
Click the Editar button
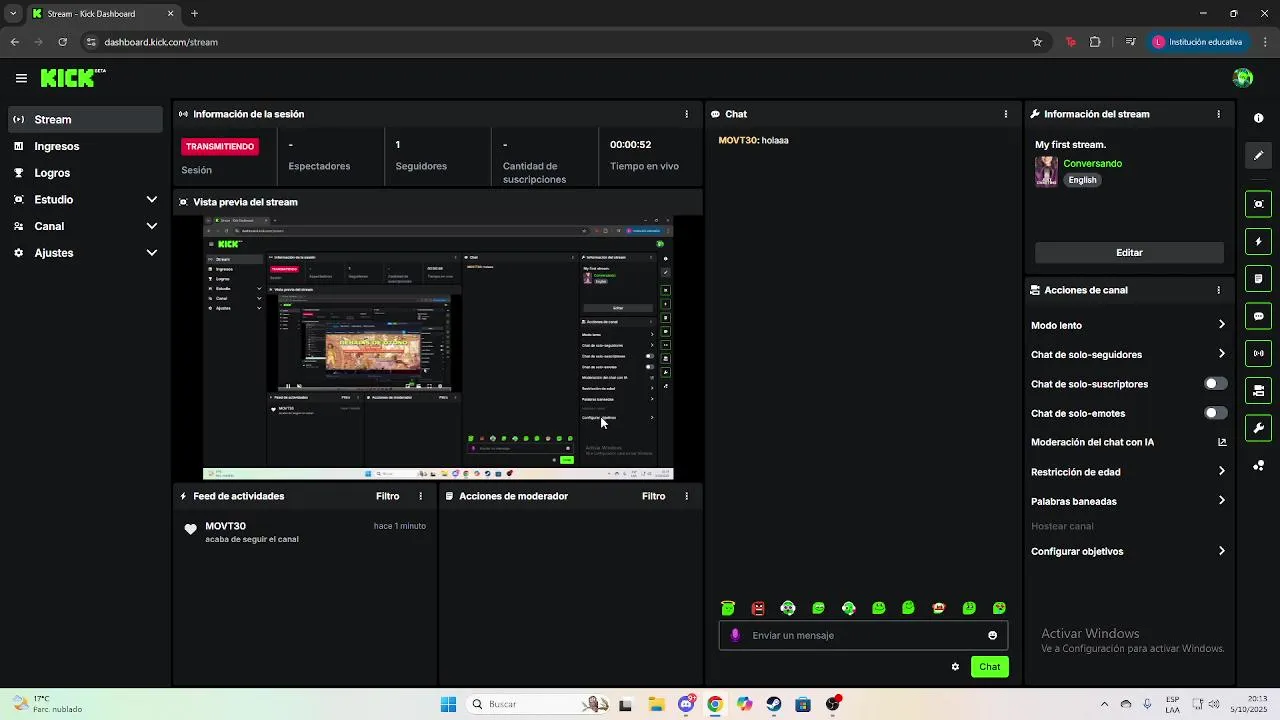[x=1129, y=253]
